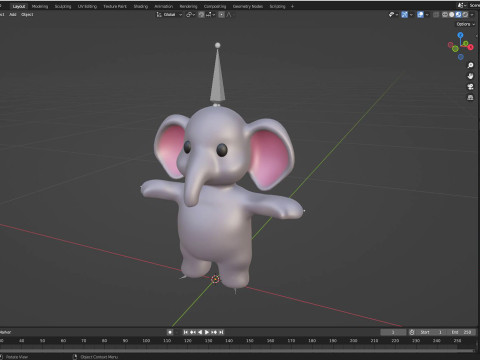Switch to the Rendering workspace
Viewport: 480px width, 360px height.
(x=188, y=6)
